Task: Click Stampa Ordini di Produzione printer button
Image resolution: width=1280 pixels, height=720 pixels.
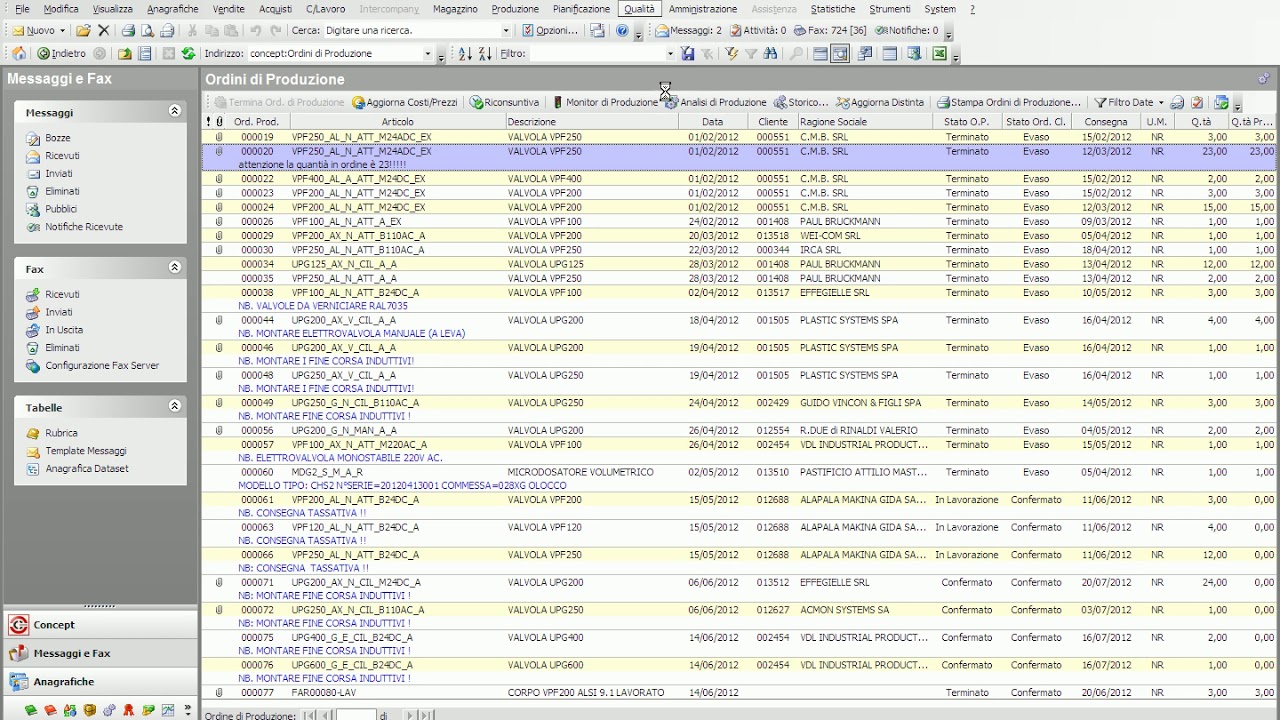Action: pyautogui.click(x=1009, y=102)
